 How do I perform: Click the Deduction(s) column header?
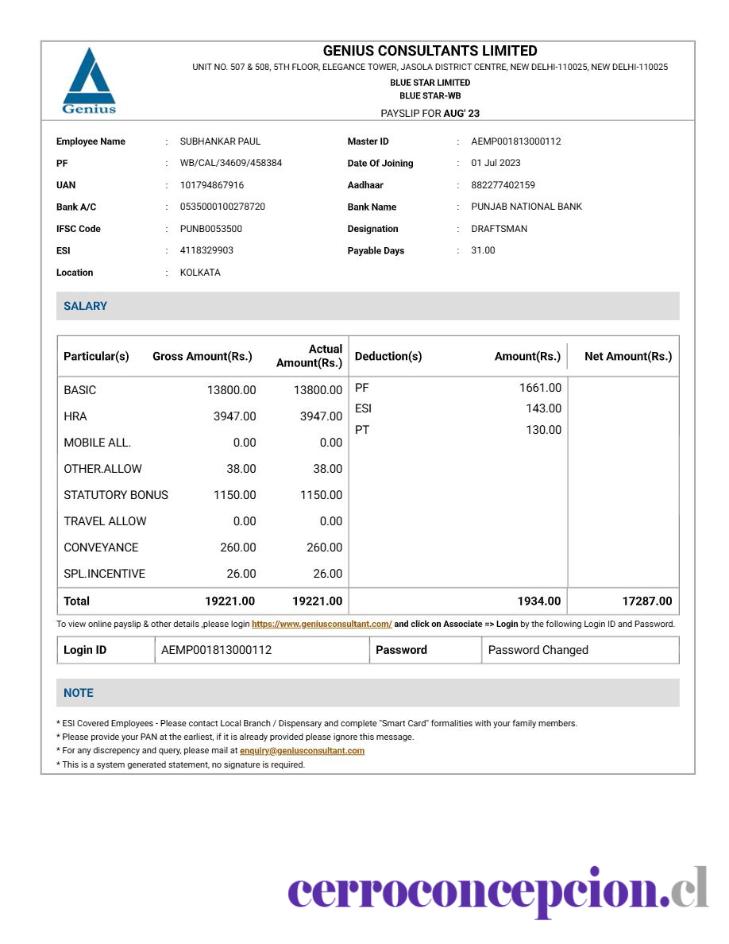pos(388,356)
